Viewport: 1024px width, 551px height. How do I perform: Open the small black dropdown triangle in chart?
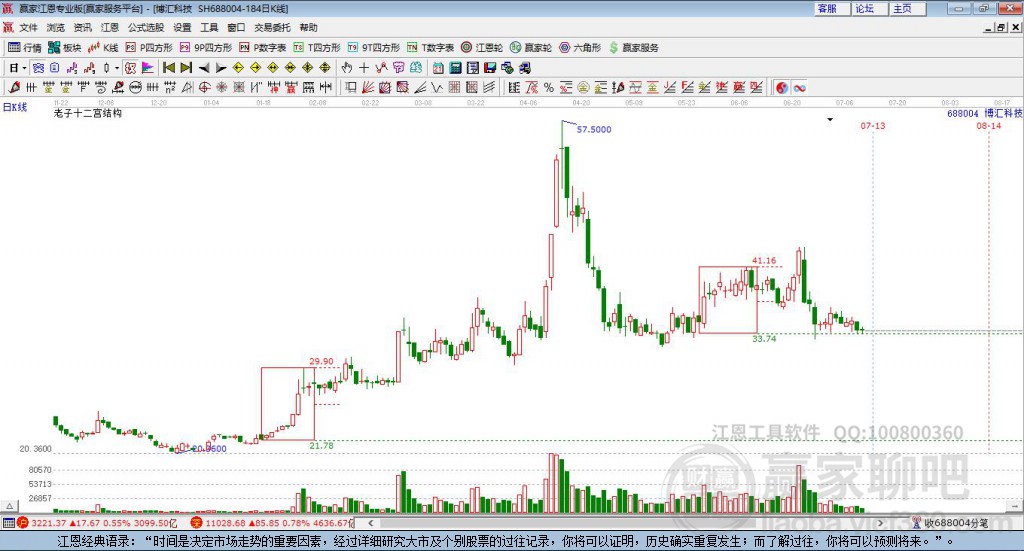[x=830, y=119]
